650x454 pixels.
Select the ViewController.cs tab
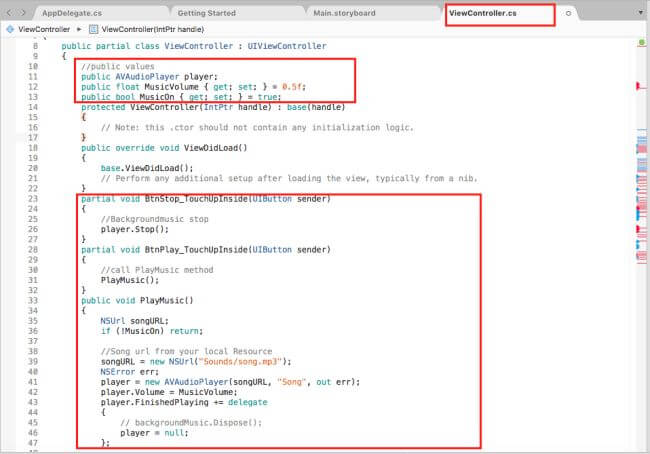tap(483, 13)
